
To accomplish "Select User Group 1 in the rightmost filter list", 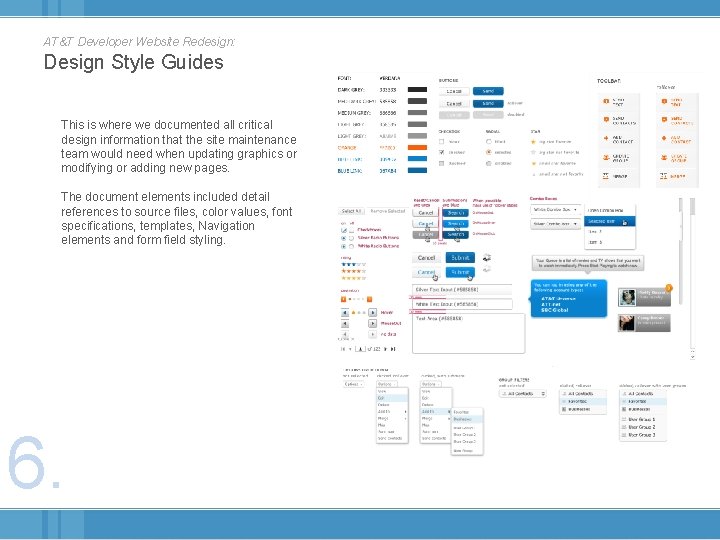I will [642, 420].
